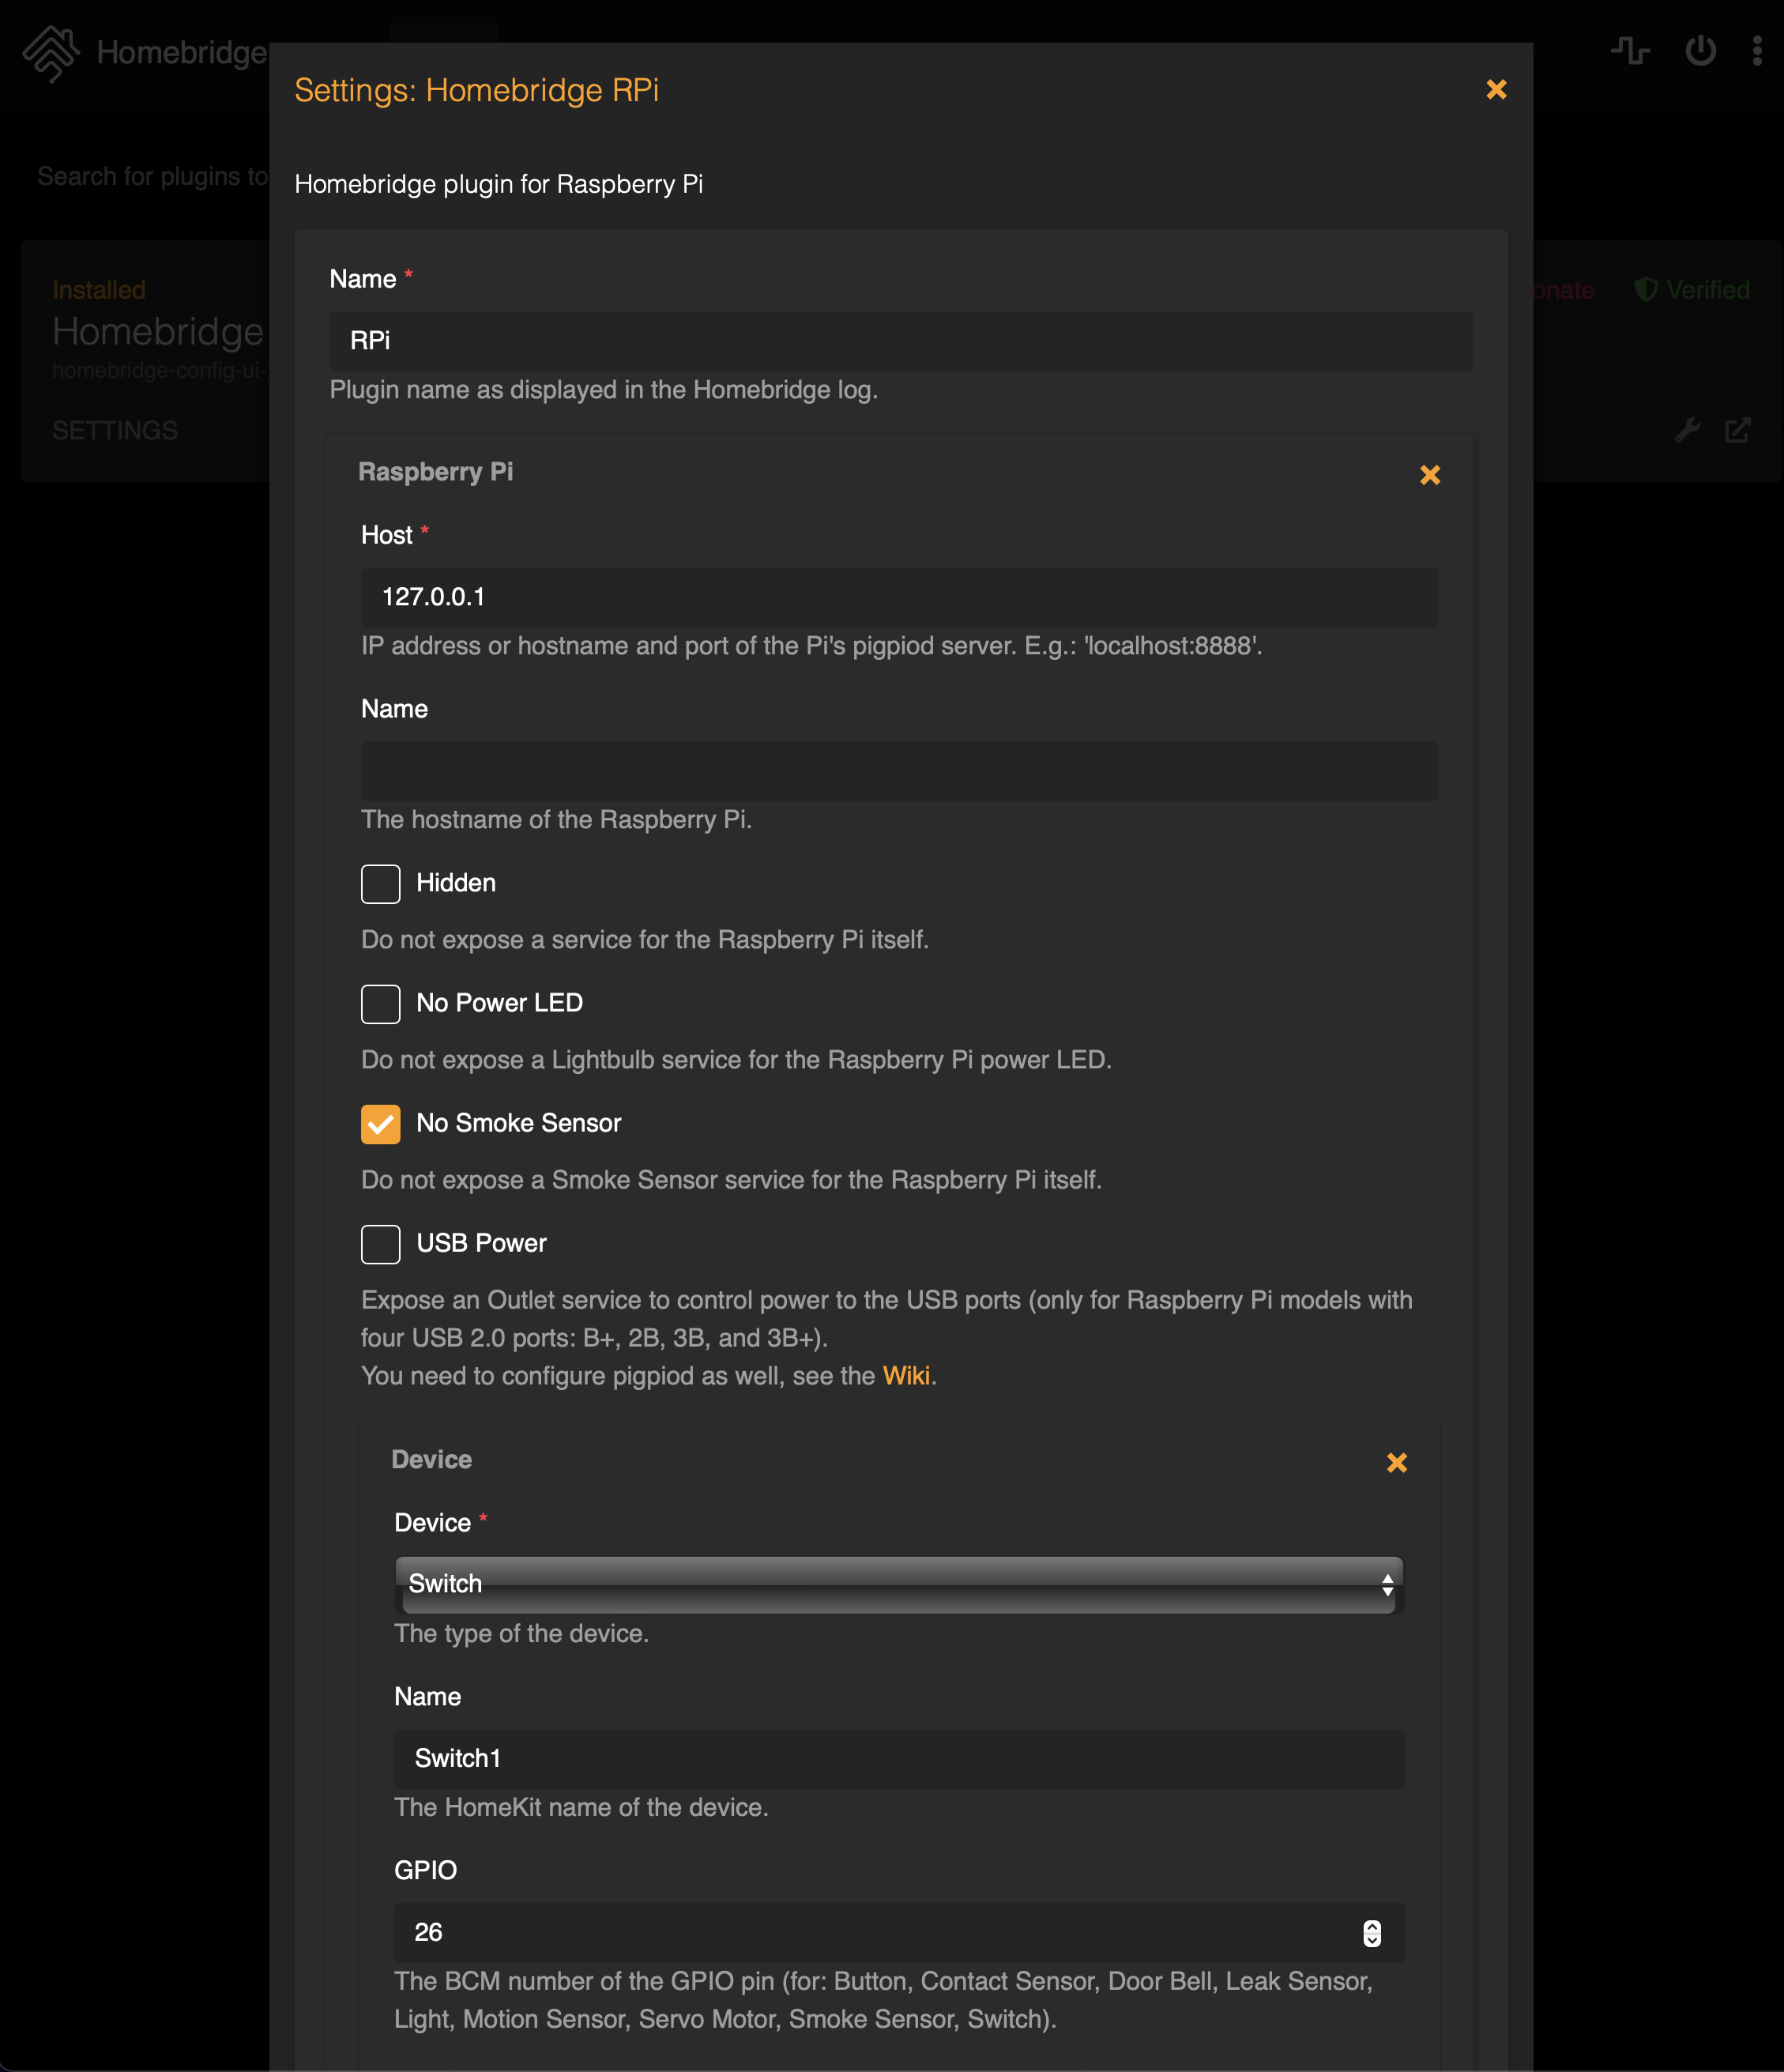
Task: Click the 'Homebridge plugin for Raspberry Pi' text
Action: pos(498,184)
